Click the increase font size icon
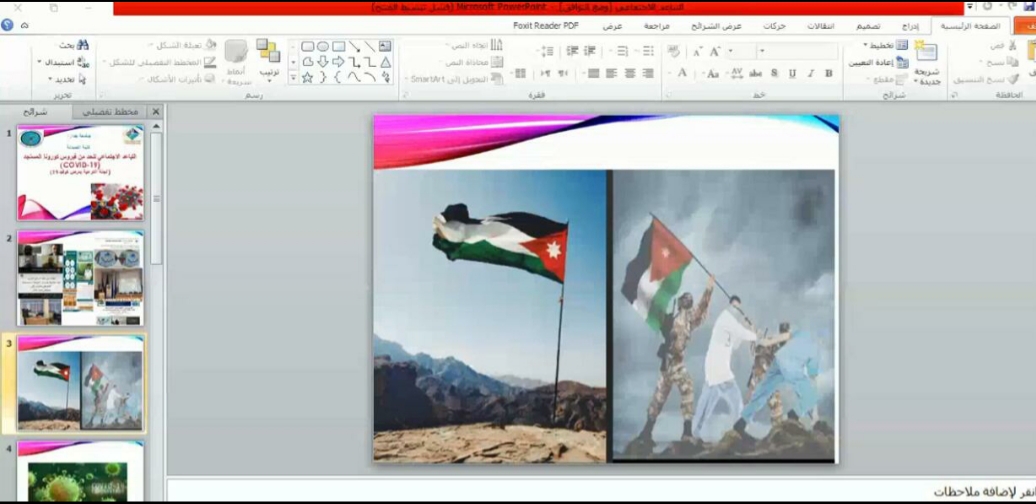 [x=715, y=52]
